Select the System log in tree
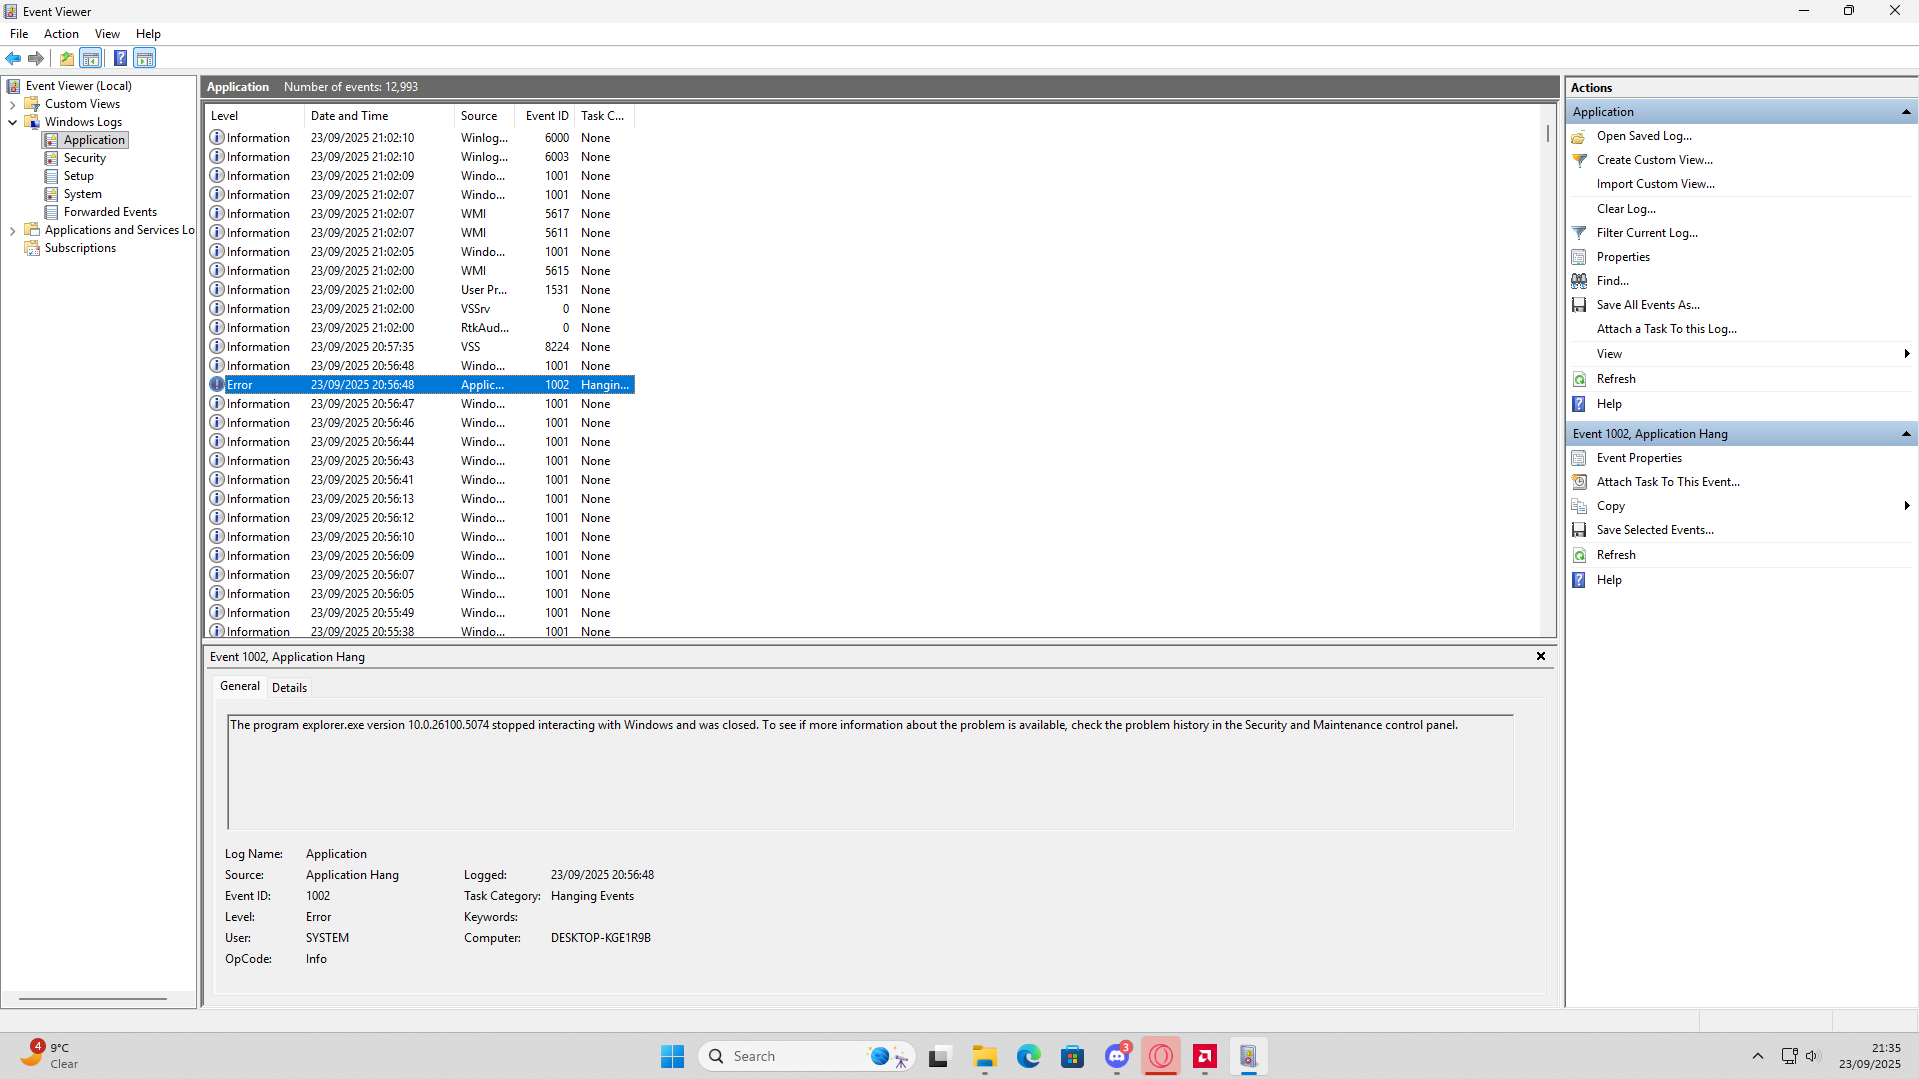The width and height of the screenshot is (1919, 1079). [82, 194]
